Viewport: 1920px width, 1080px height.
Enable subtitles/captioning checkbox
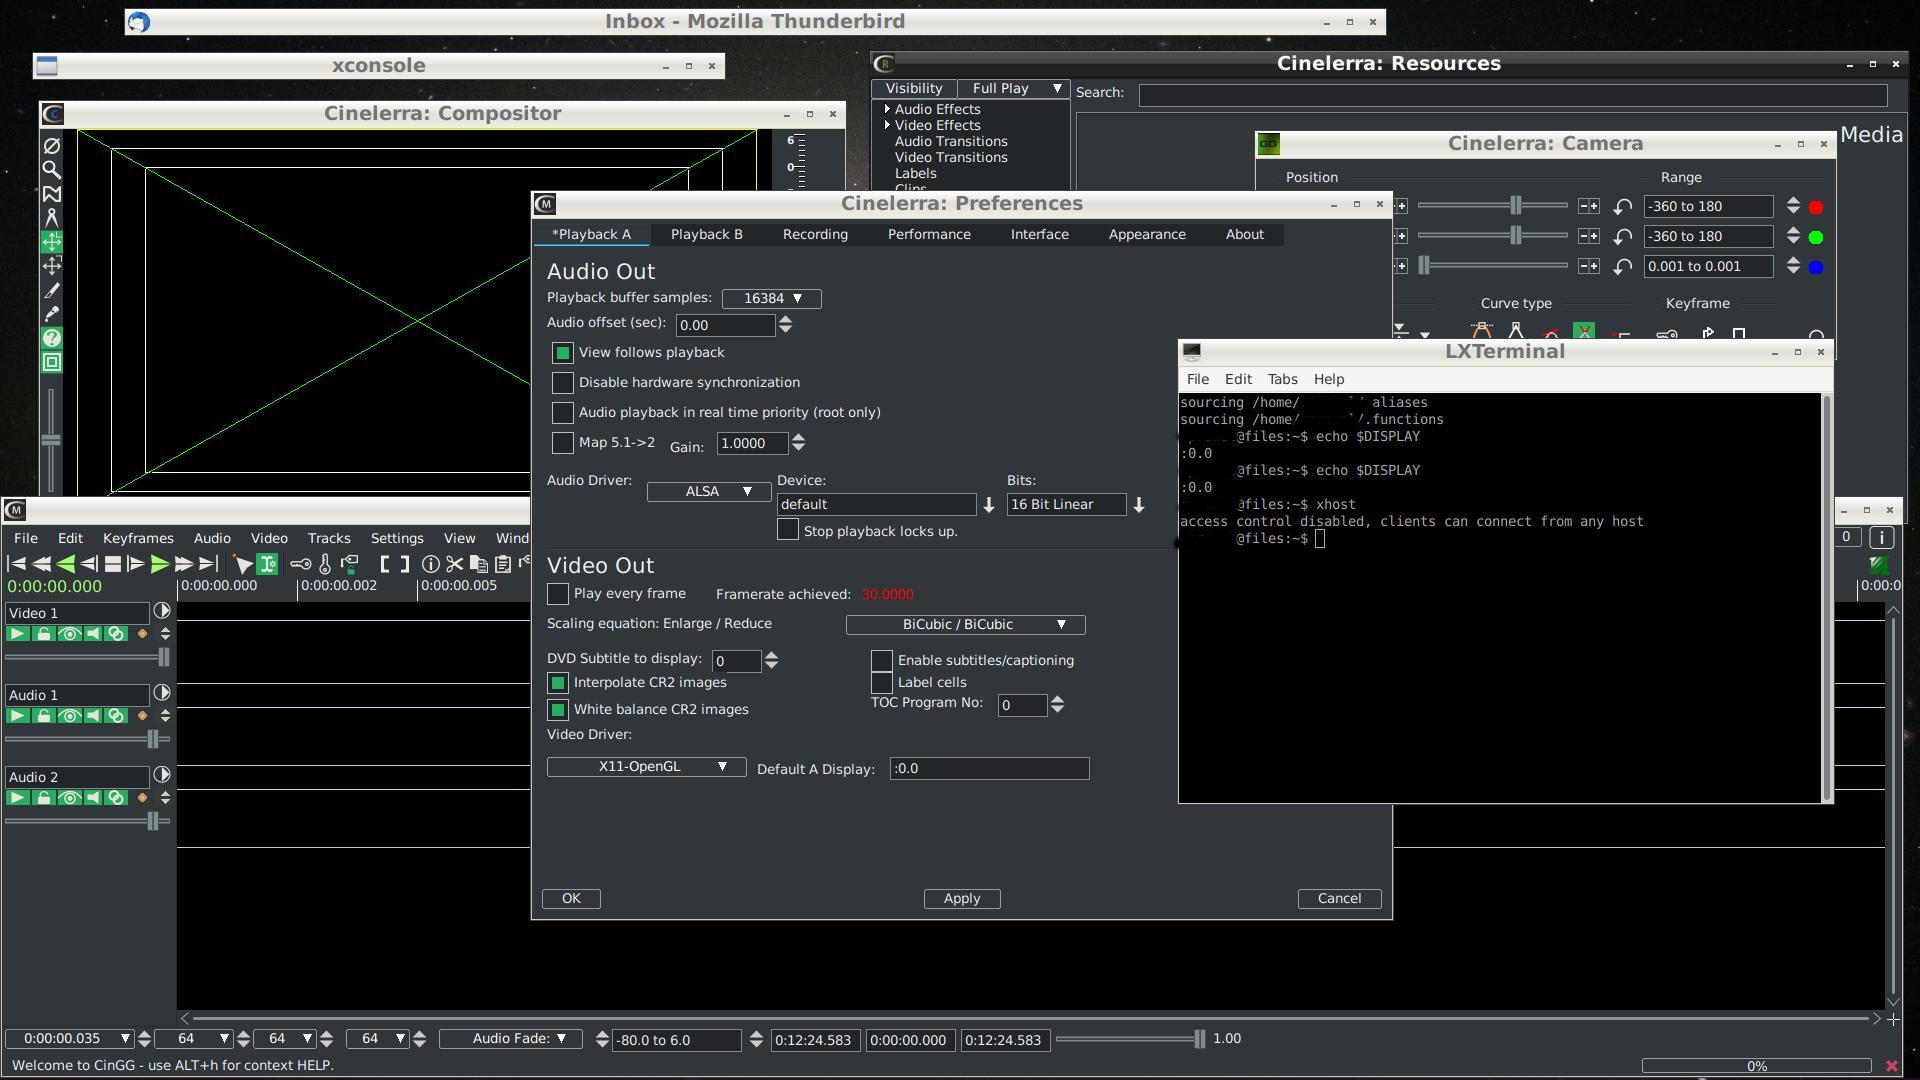click(x=882, y=661)
